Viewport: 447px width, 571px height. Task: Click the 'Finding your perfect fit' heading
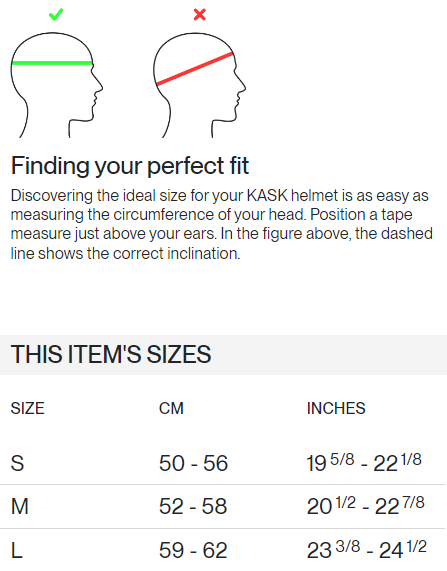click(x=130, y=166)
